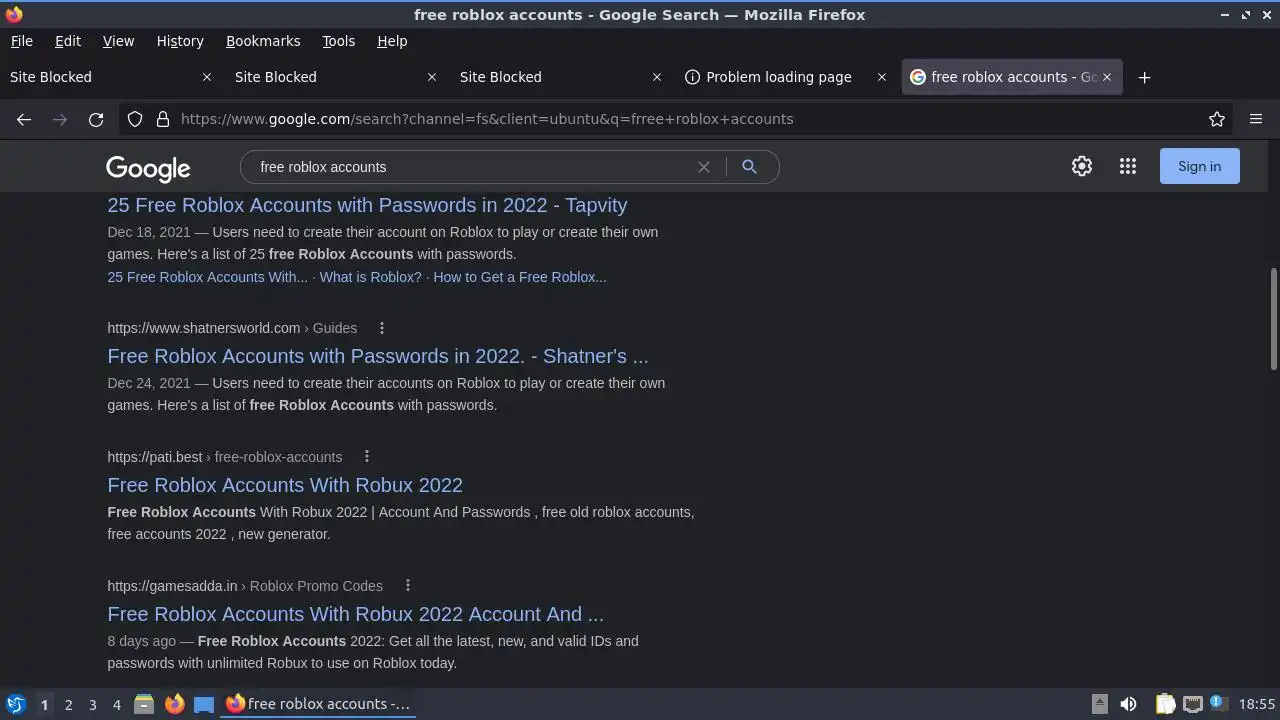Open the File menu
Image resolution: width=1280 pixels, height=720 pixels.
pos(21,41)
